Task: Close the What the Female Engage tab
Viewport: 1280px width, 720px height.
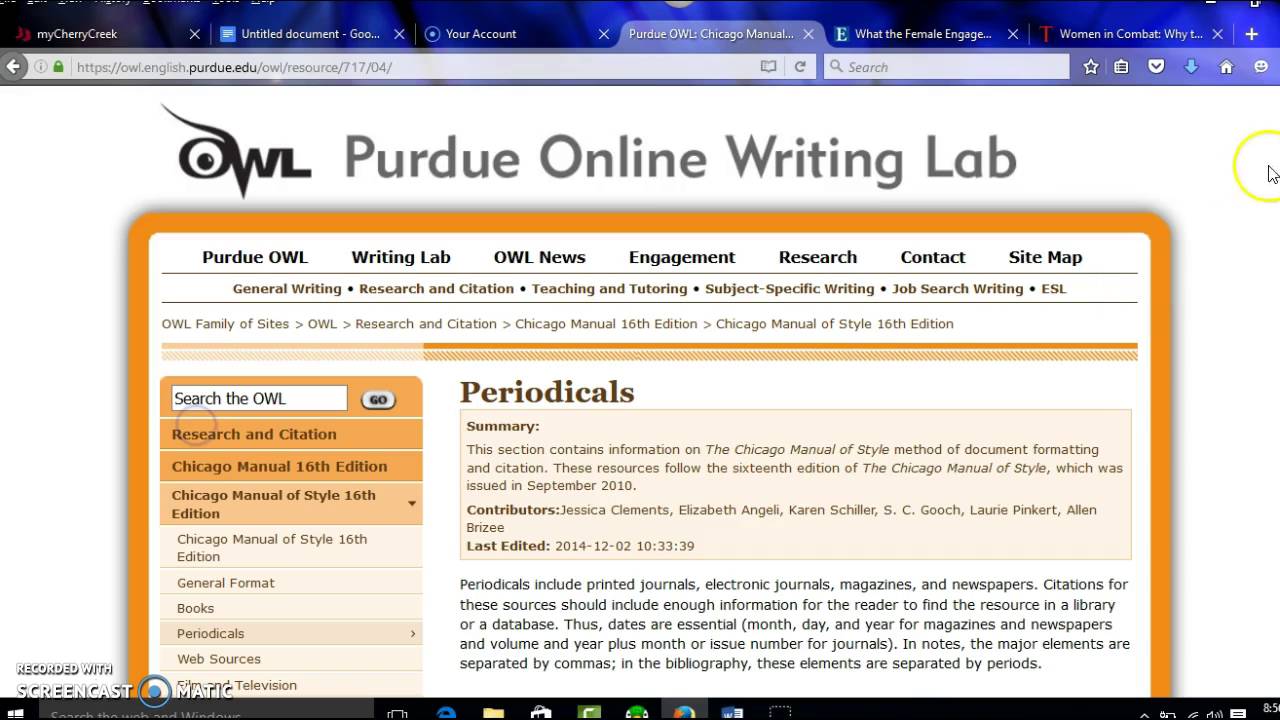Action: click(1013, 34)
